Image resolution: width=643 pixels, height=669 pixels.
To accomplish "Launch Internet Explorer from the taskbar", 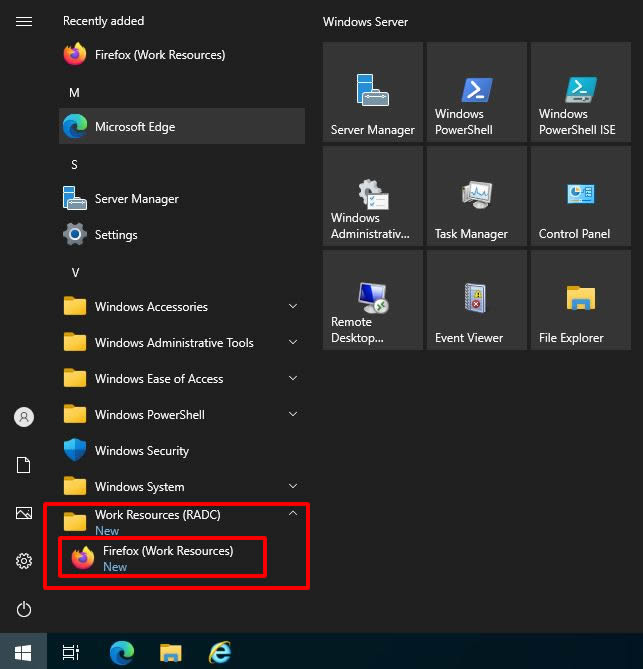I will [x=220, y=652].
